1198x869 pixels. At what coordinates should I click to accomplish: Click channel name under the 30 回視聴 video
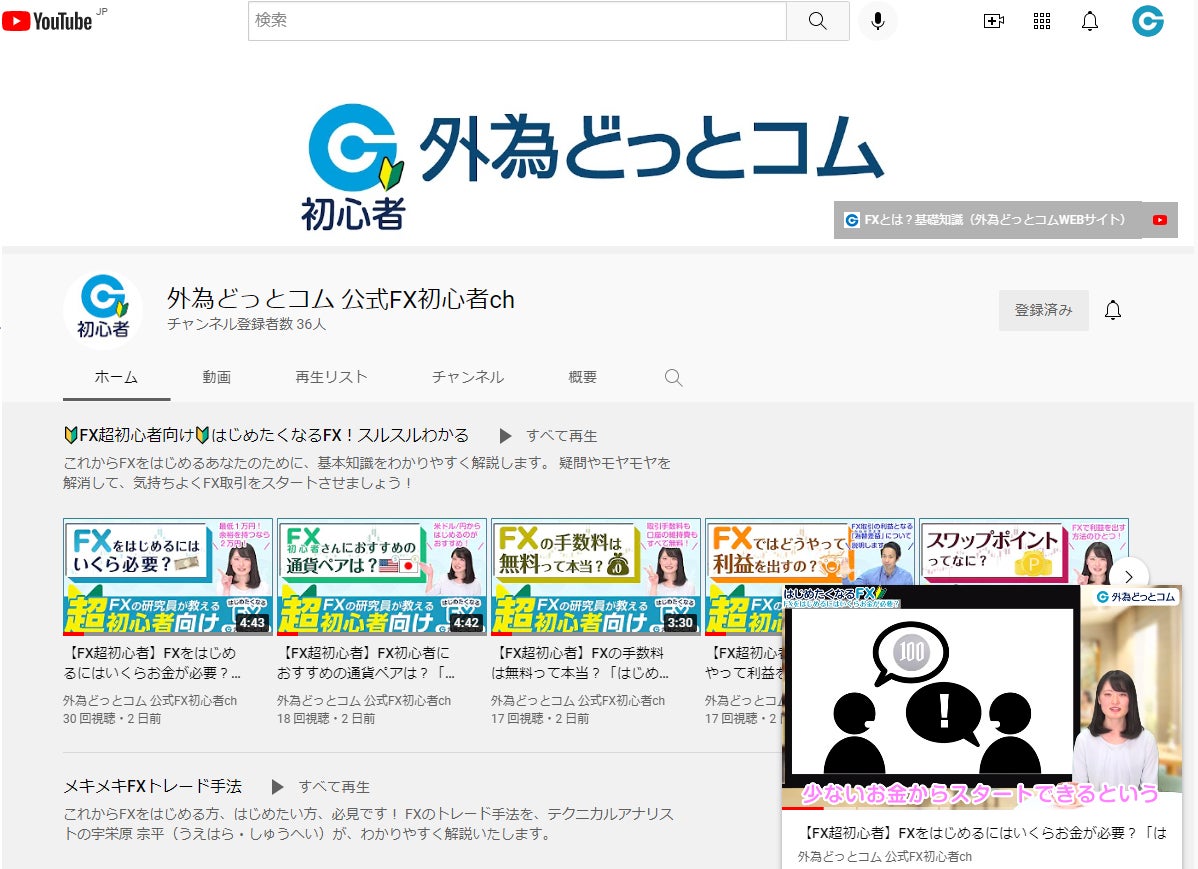(x=150, y=700)
